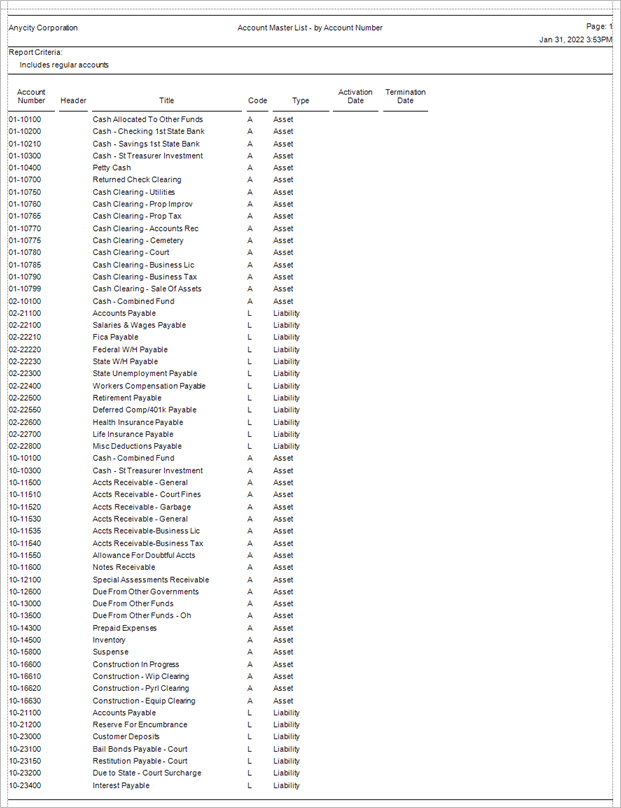This screenshot has height=808, width=621.
Task: Select account number 10-10100
Action: pyautogui.click(x=25, y=458)
